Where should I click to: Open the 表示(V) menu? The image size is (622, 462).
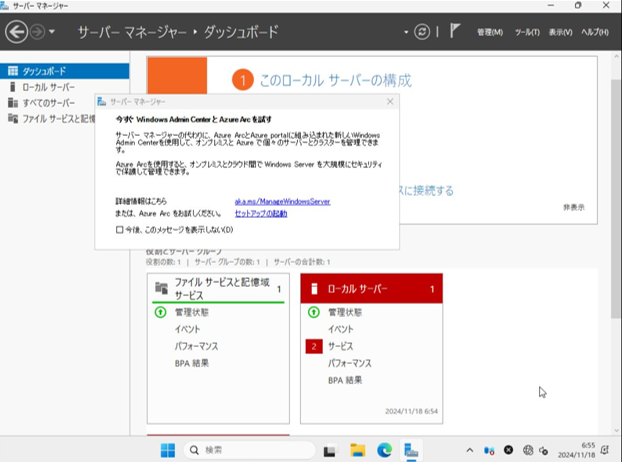coord(561,32)
